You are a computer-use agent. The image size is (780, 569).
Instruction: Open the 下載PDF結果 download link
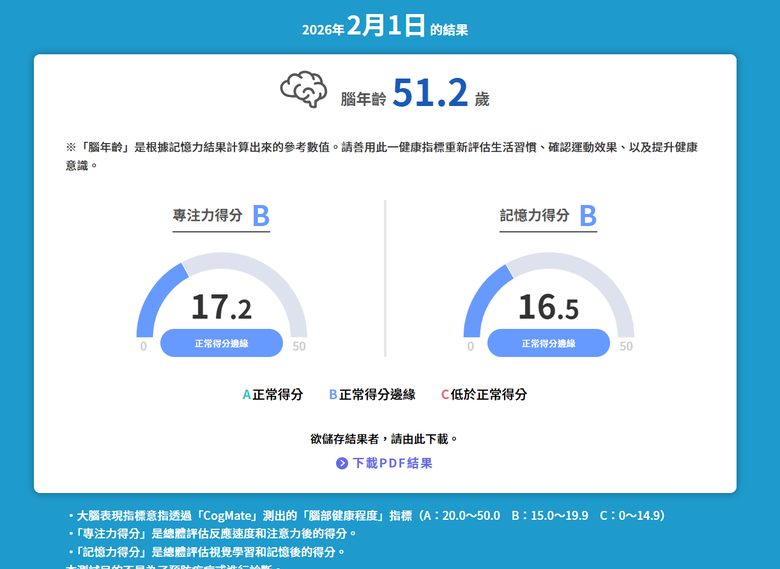[384, 463]
